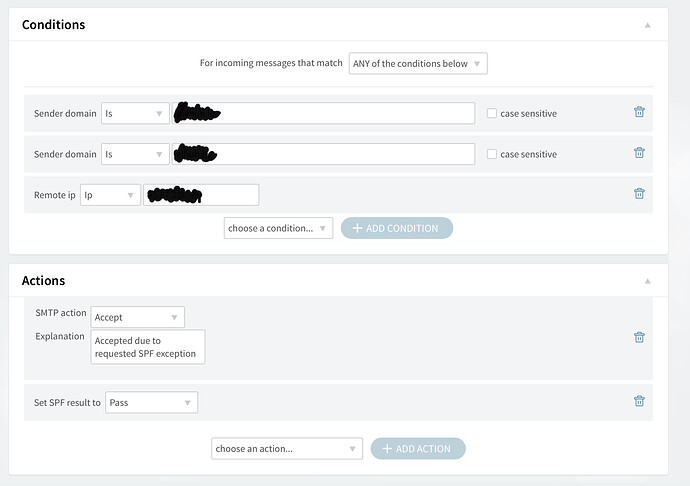
Task: Click the ADD CONDITION button
Action: tap(397, 228)
